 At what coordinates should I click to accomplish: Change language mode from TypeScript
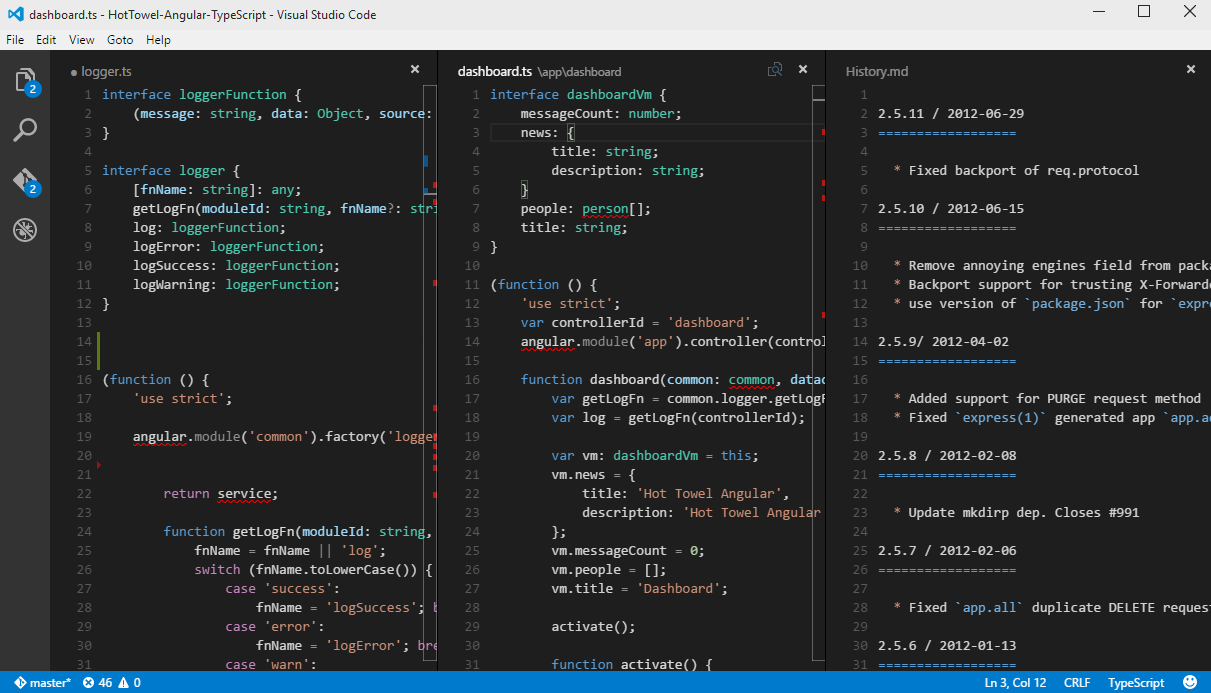[x=1135, y=682]
